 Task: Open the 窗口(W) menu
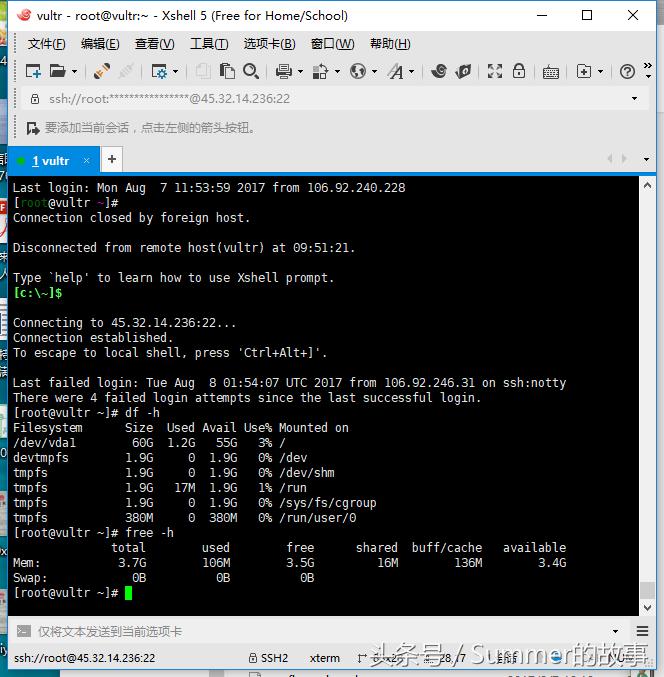click(x=332, y=44)
